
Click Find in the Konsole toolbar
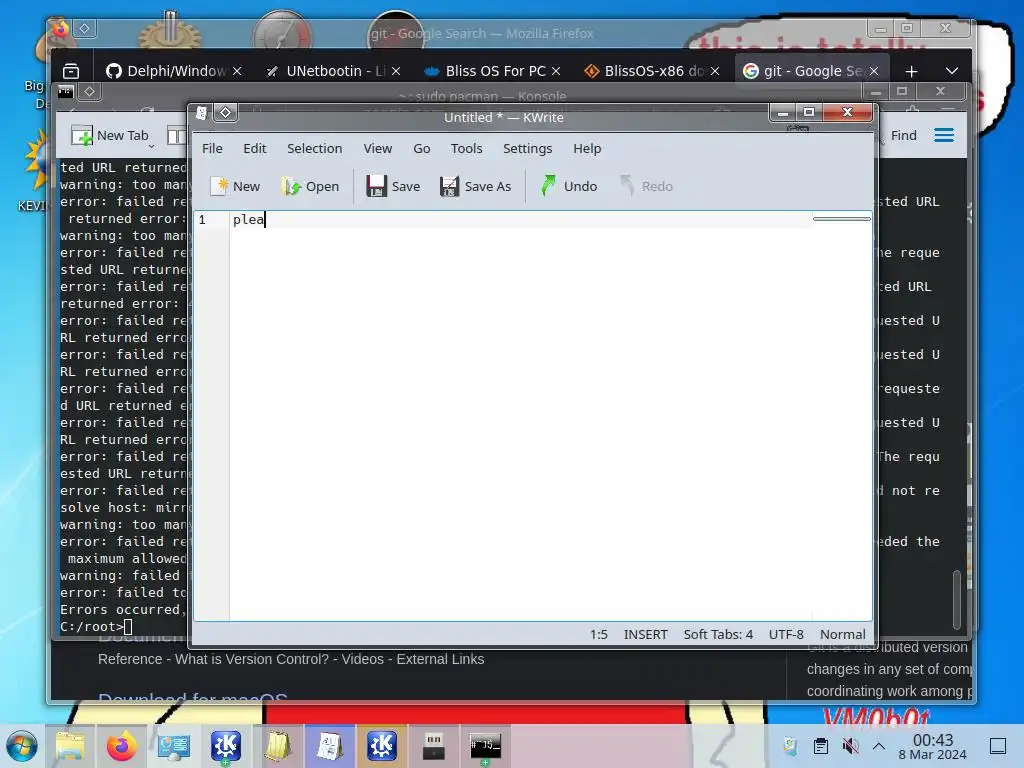click(x=904, y=135)
